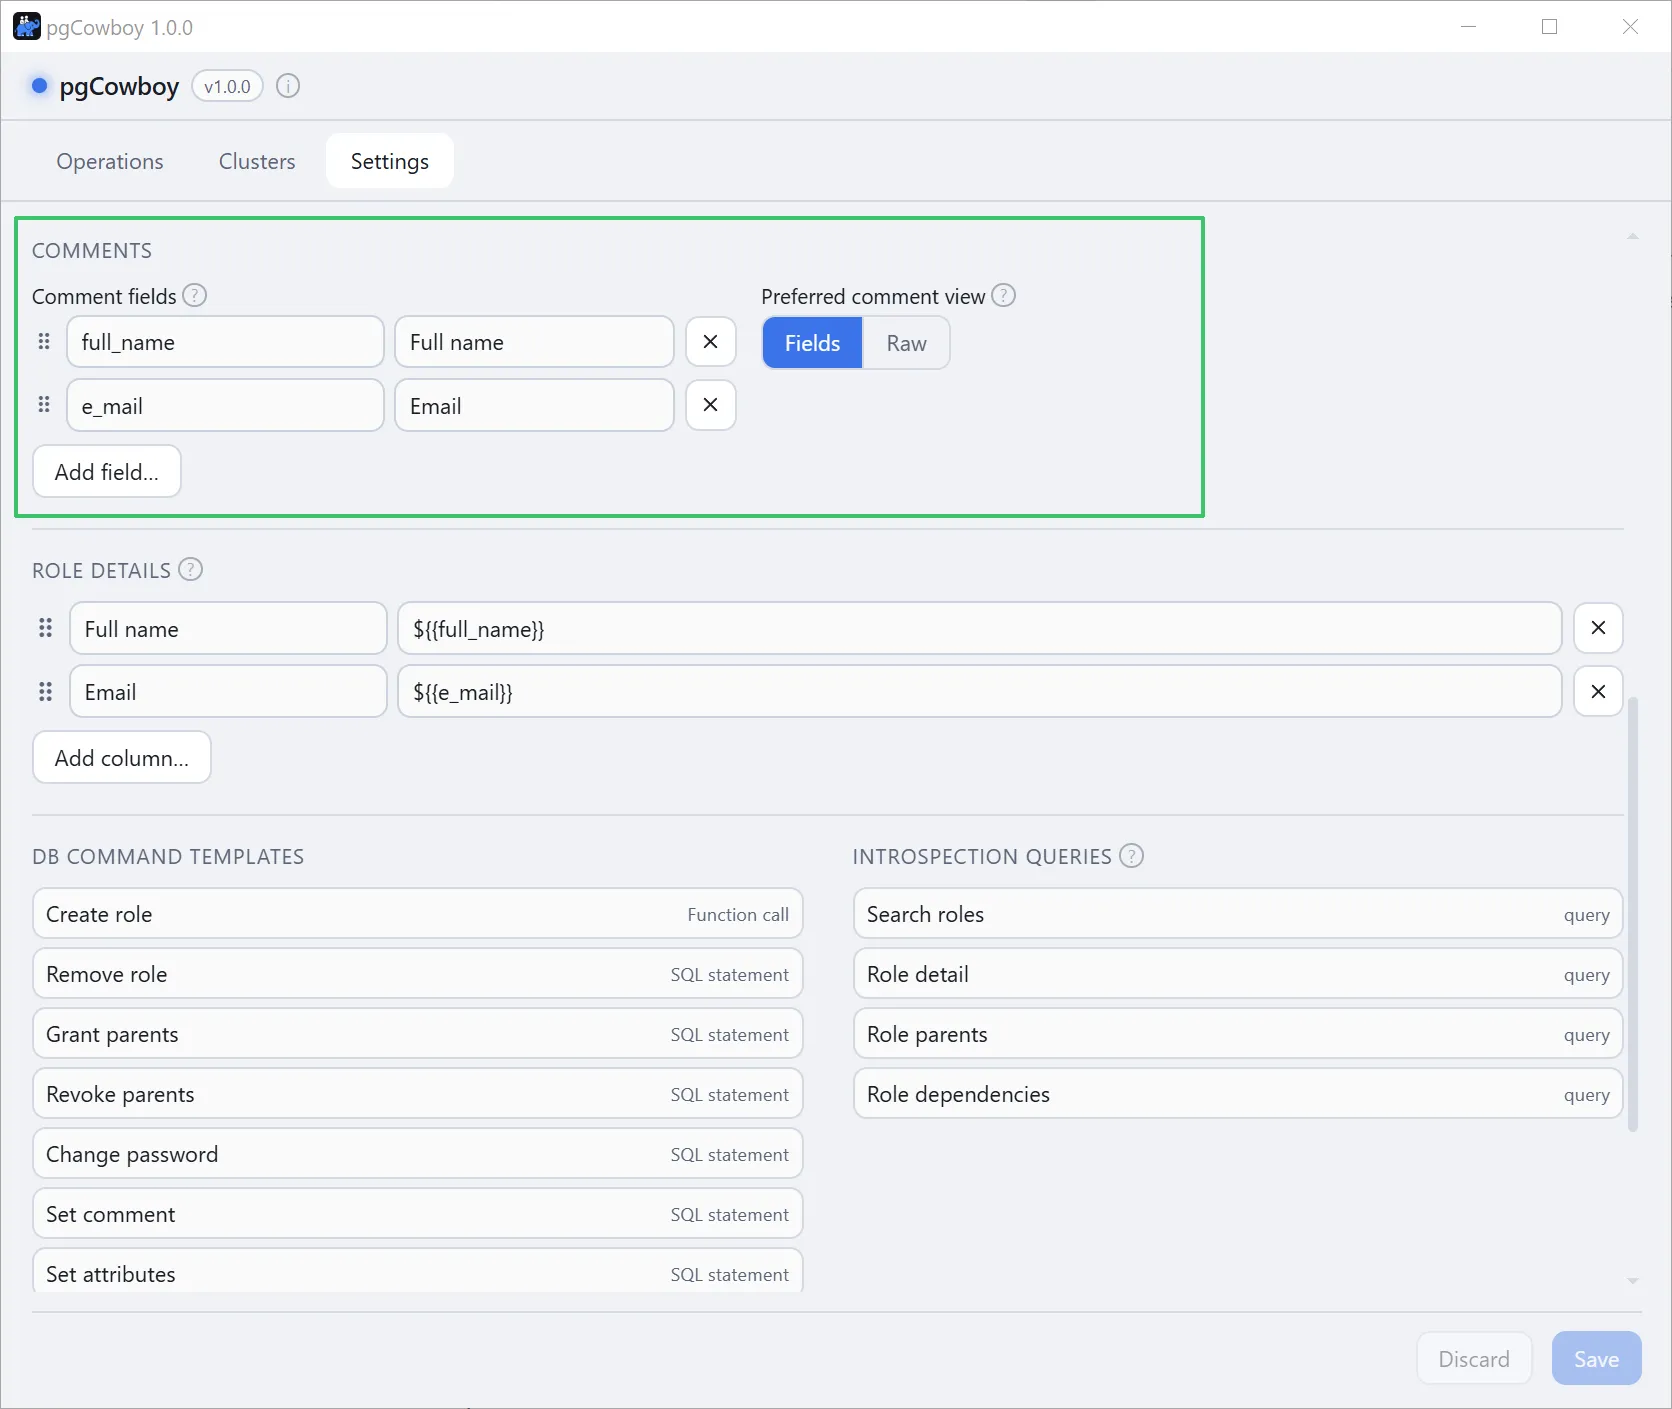Image resolution: width=1672 pixels, height=1409 pixels.
Task: Click the Email label input in Comments
Action: click(535, 405)
